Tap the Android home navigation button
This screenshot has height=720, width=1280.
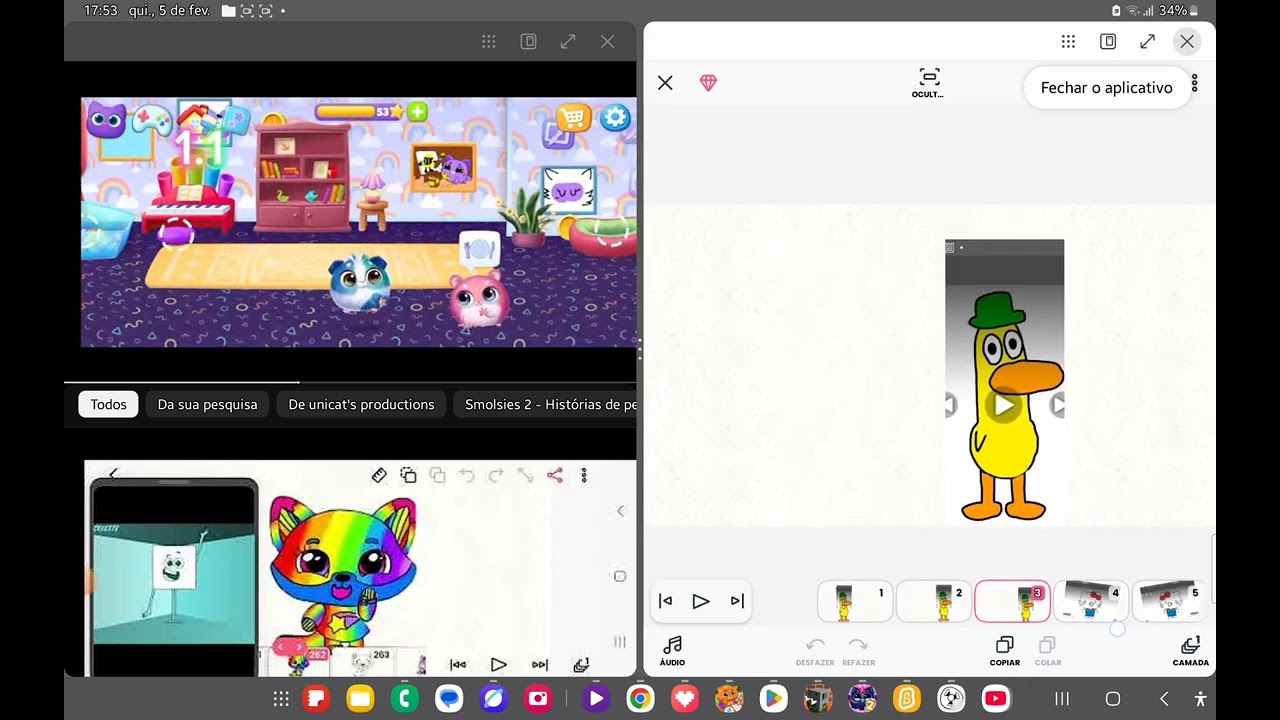(1112, 699)
